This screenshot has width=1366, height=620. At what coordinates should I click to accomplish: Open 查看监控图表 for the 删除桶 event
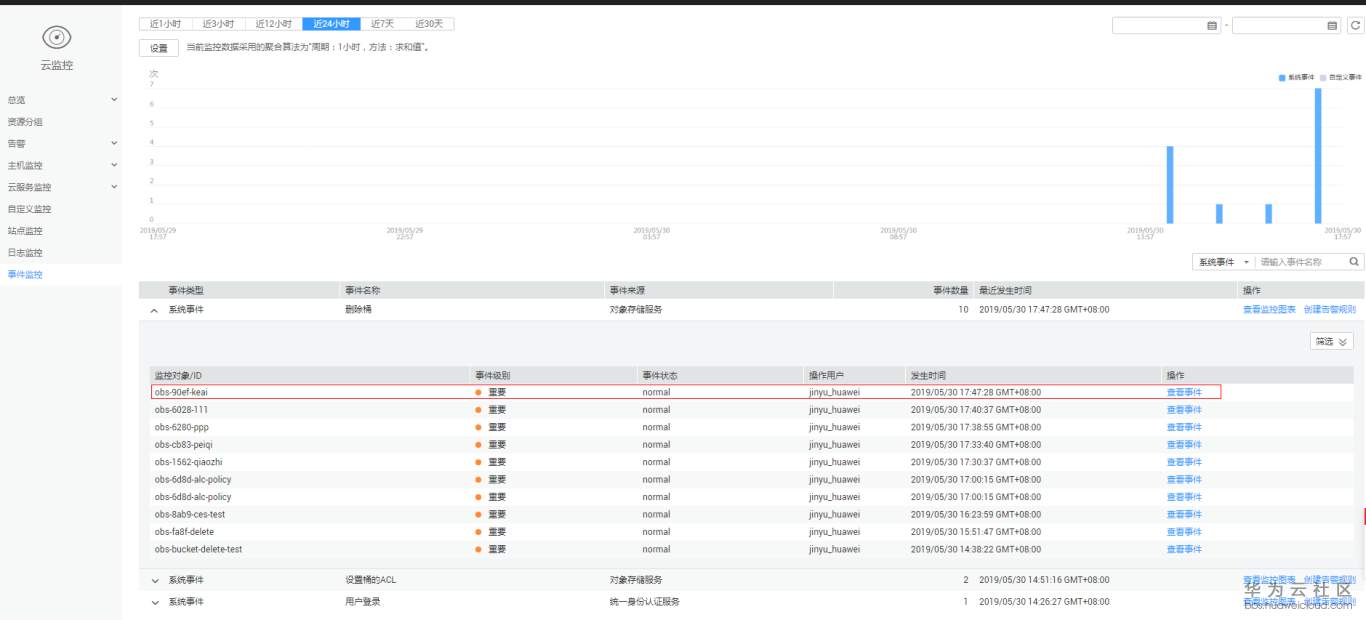click(1269, 310)
